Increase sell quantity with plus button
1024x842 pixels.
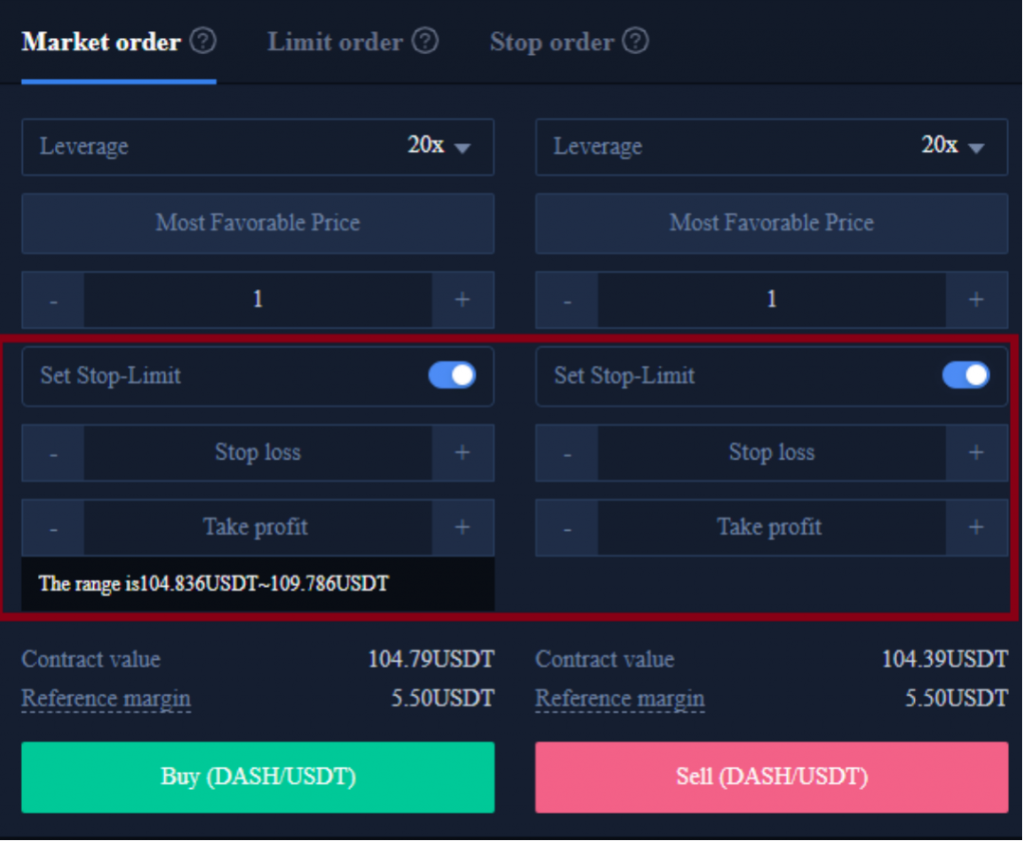point(976,300)
